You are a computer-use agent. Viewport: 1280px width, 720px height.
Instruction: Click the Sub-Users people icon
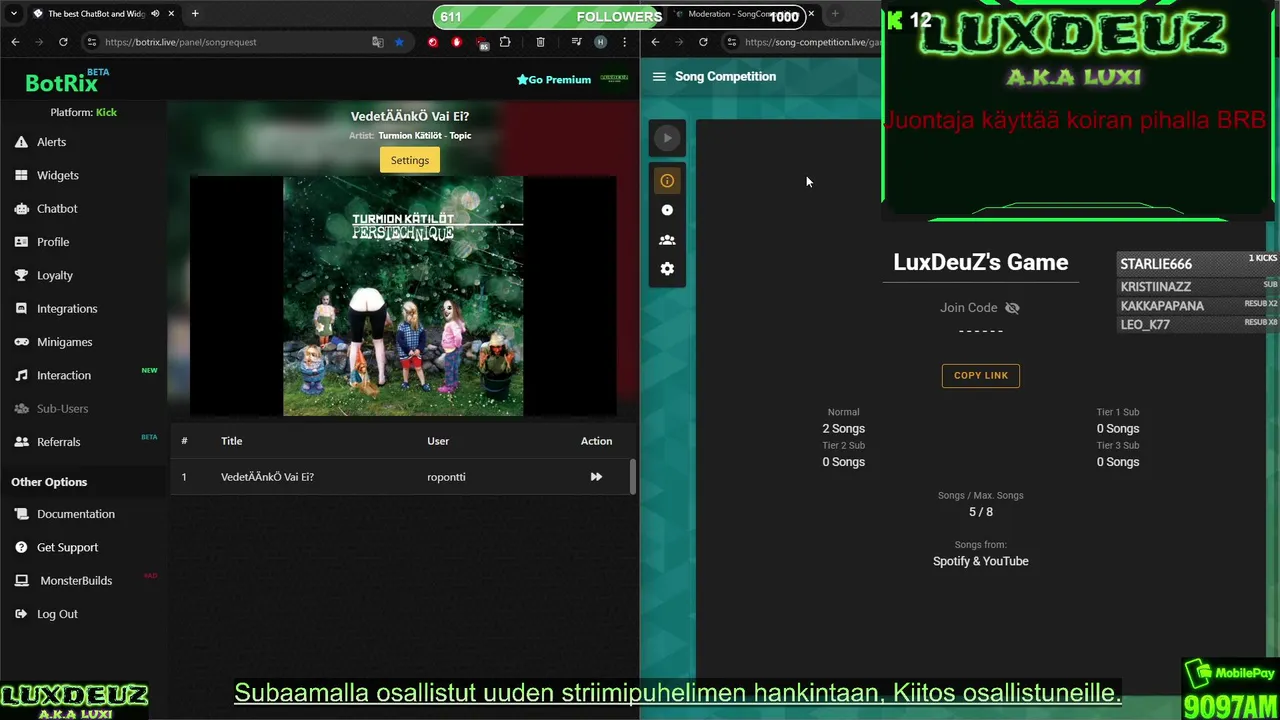pyautogui.click(x=21, y=408)
